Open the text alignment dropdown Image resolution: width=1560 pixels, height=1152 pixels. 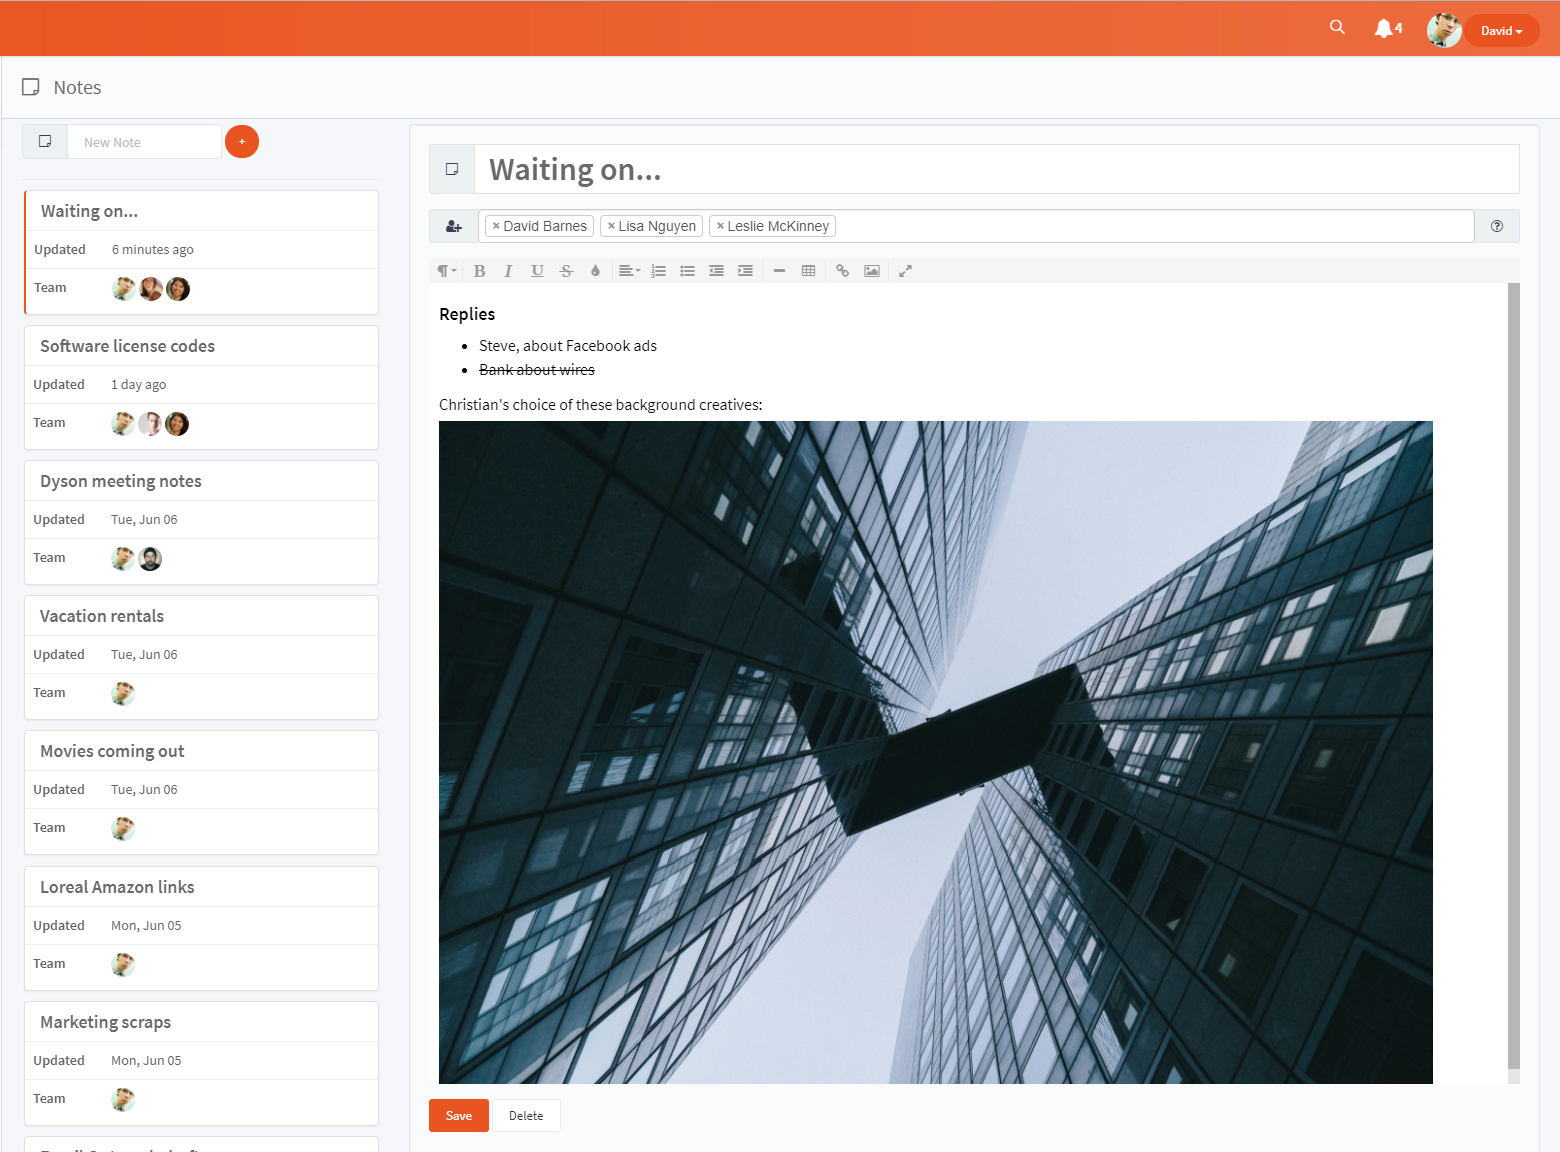tap(629, 271)
